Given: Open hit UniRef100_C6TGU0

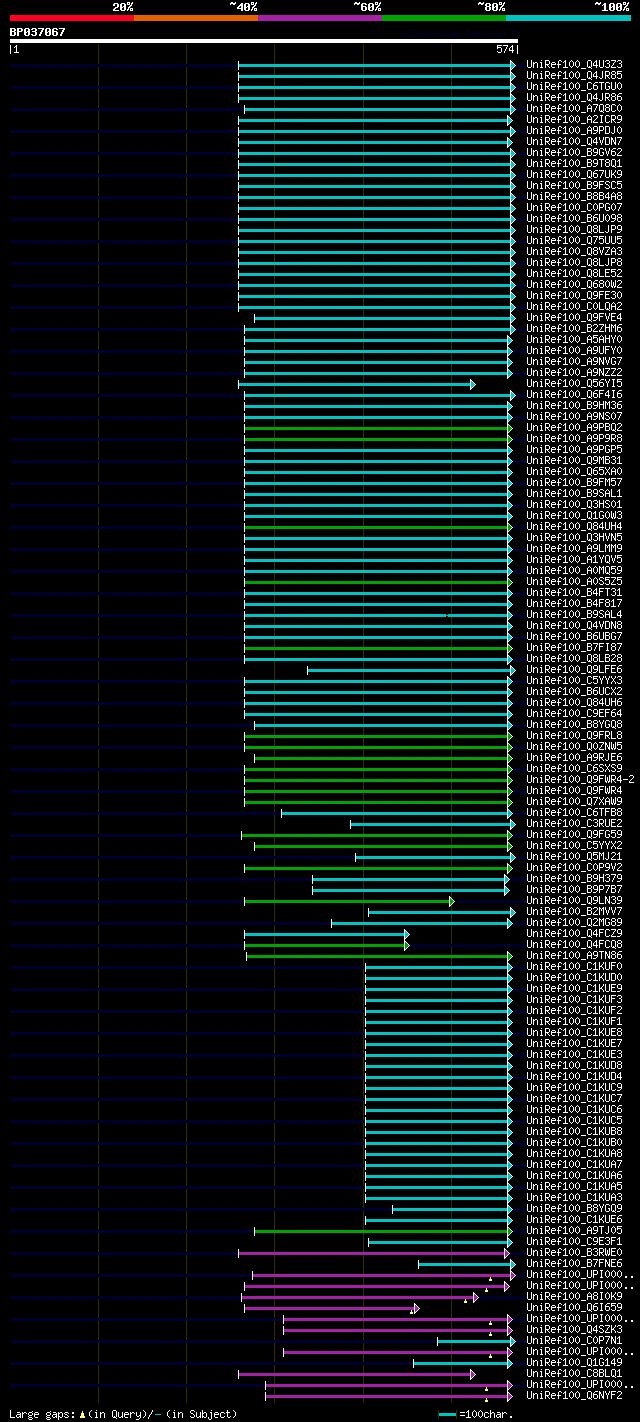Looking at the screenshot, I should pyautogui.click(x=574, y=86).
